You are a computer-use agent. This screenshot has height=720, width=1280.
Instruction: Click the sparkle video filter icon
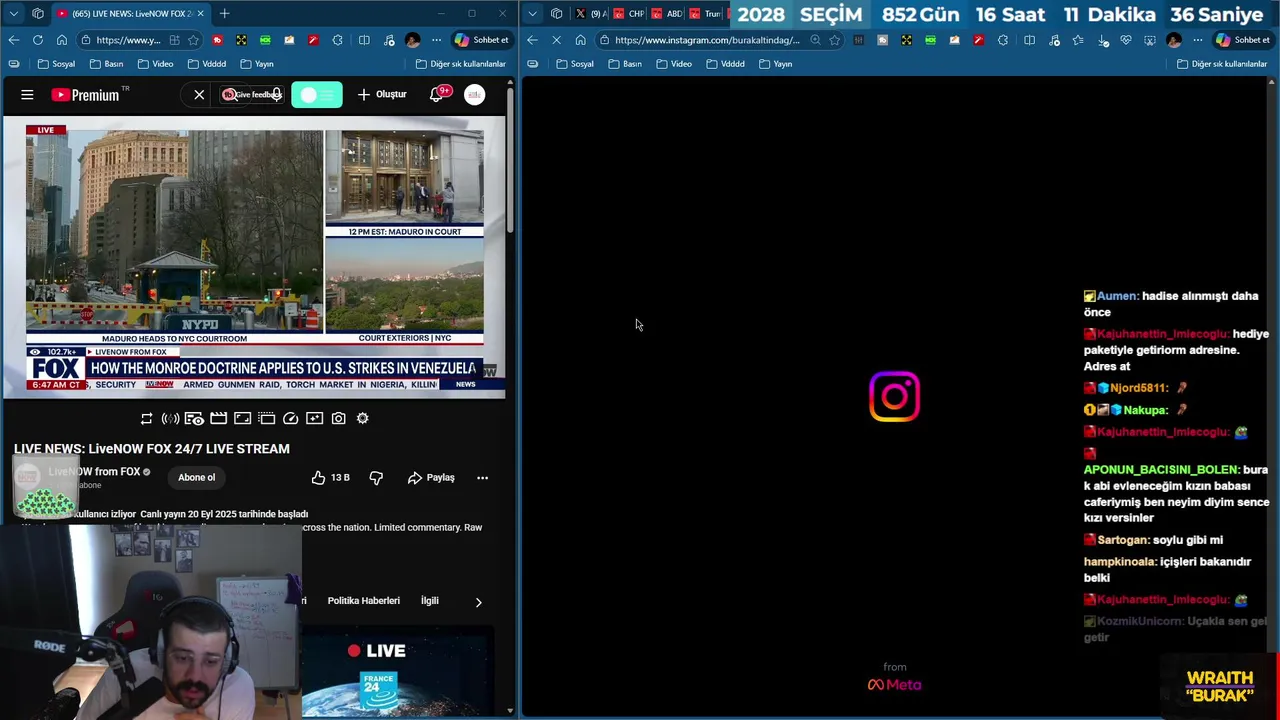coord(314,418)
